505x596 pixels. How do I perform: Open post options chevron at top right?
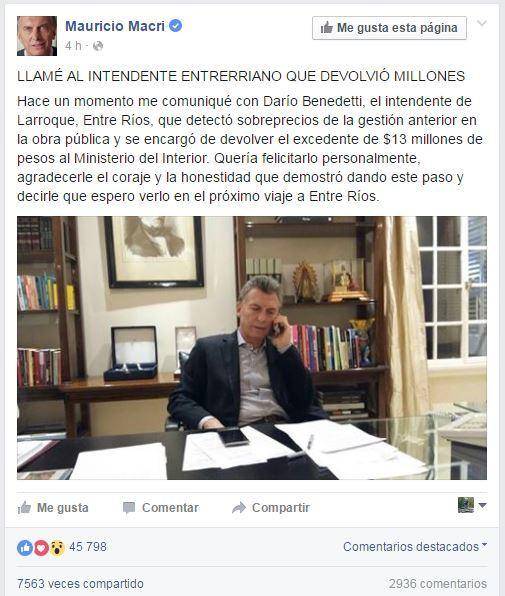click(x=482, y=24)
